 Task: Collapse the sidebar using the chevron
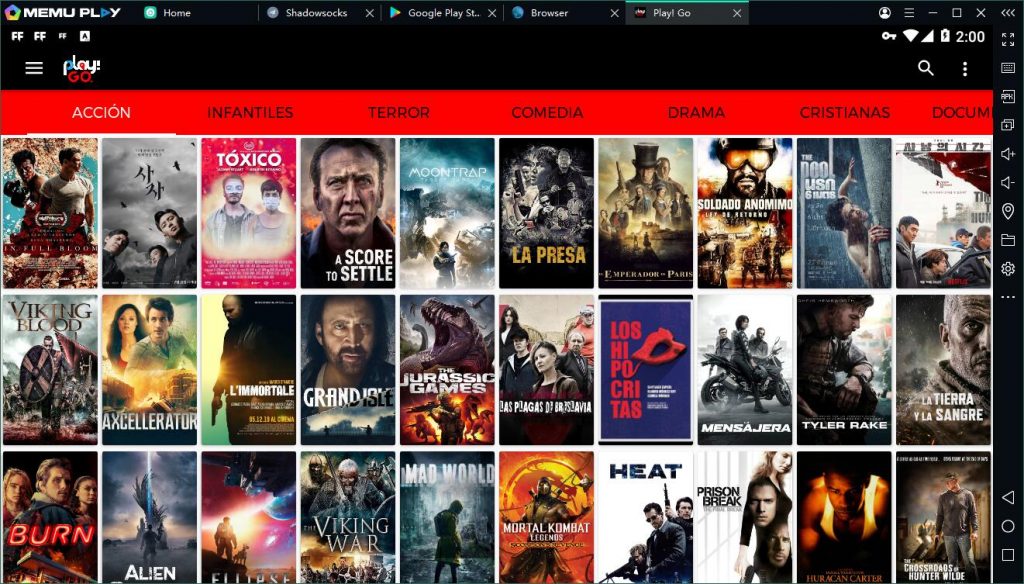click(1009, 12)
